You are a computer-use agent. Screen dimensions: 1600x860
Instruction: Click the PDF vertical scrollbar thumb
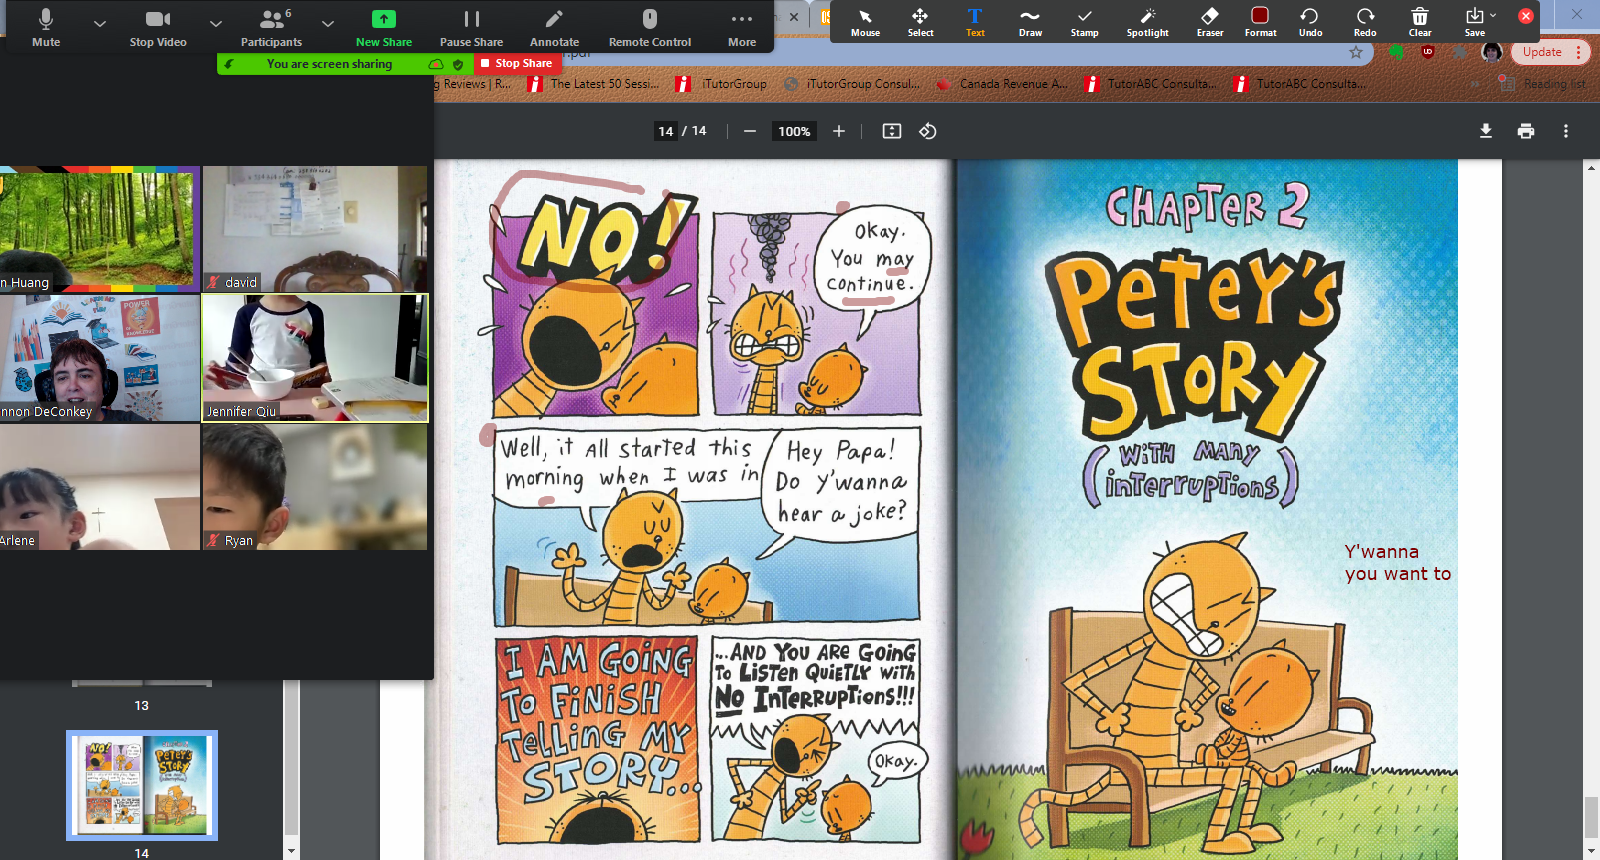click(x=1591, y=817)
